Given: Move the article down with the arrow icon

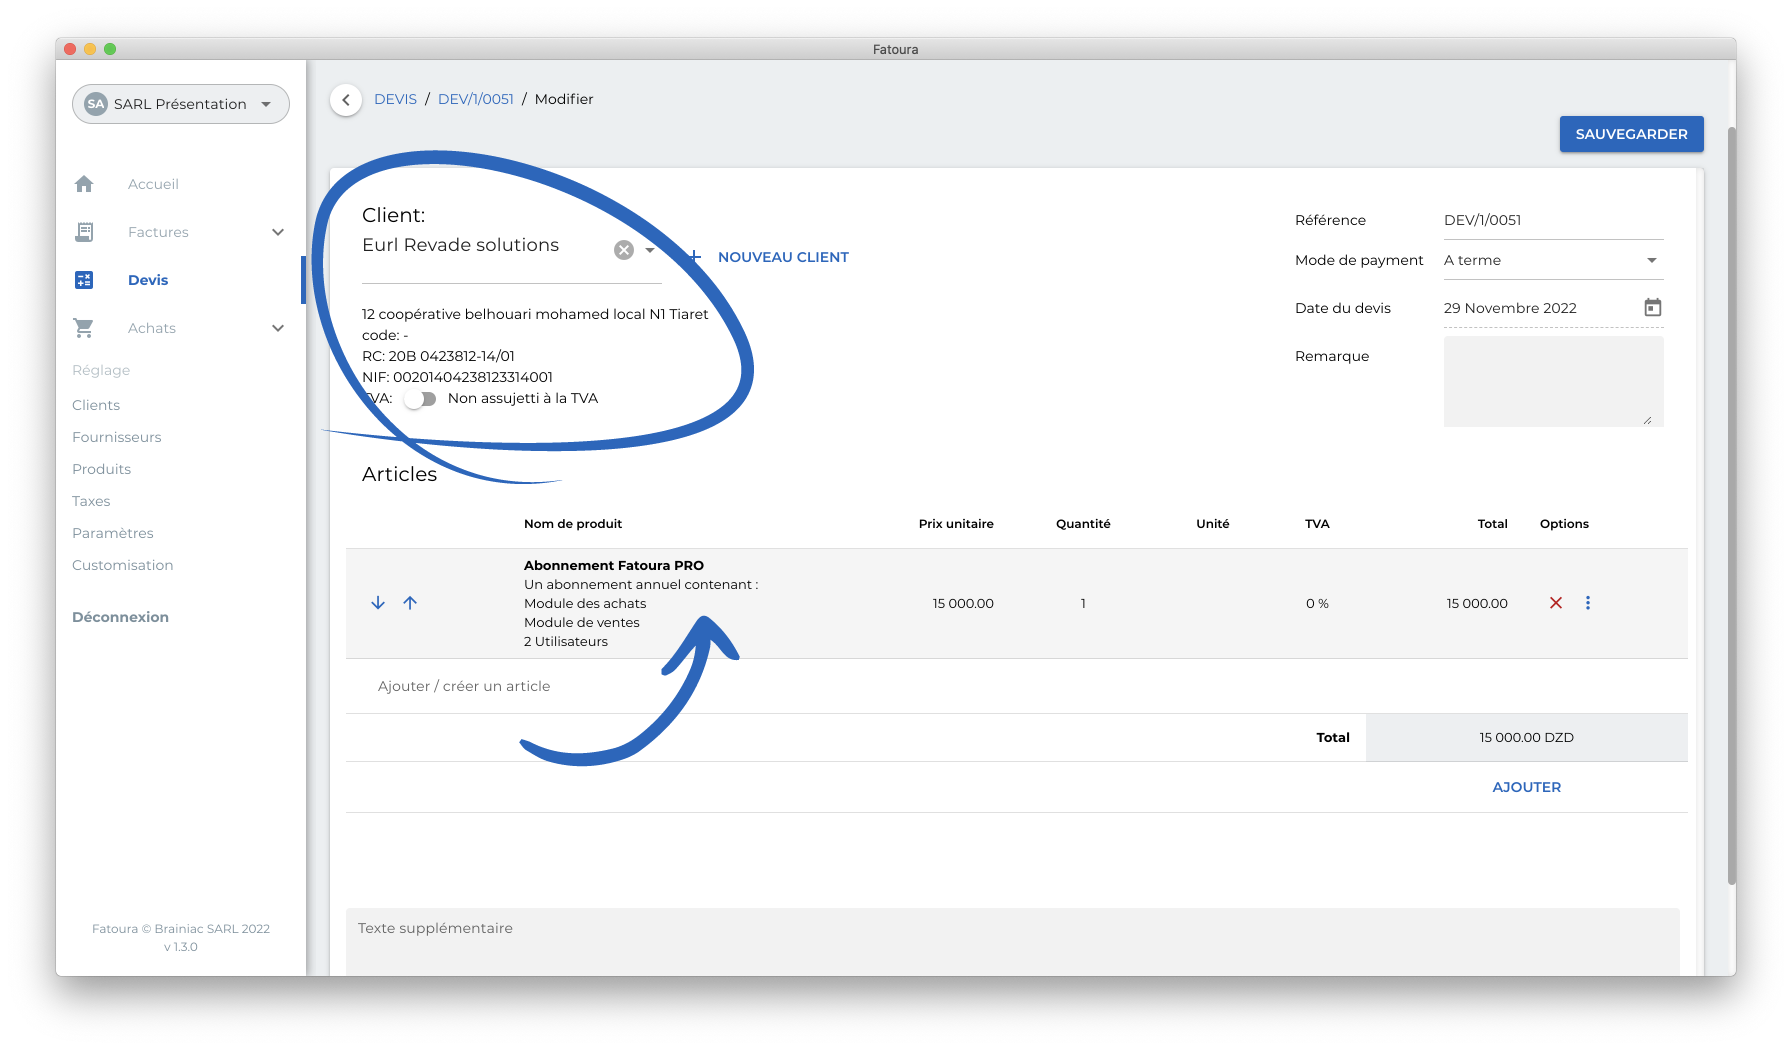Looking at the screenshot, I should tap(377, 603).
